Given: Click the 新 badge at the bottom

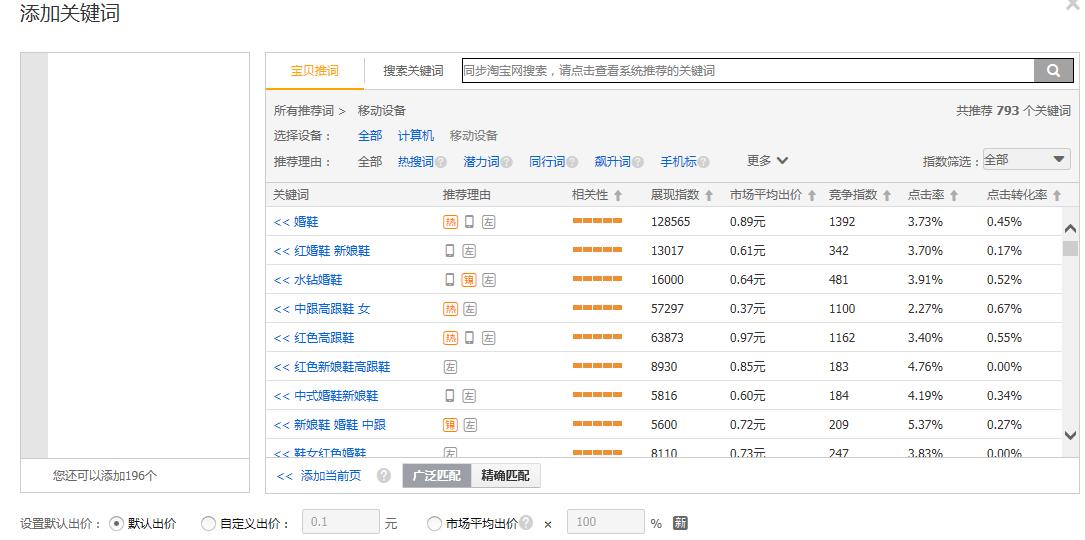Looking at the screenshot, I should click(x=680, y=523).
